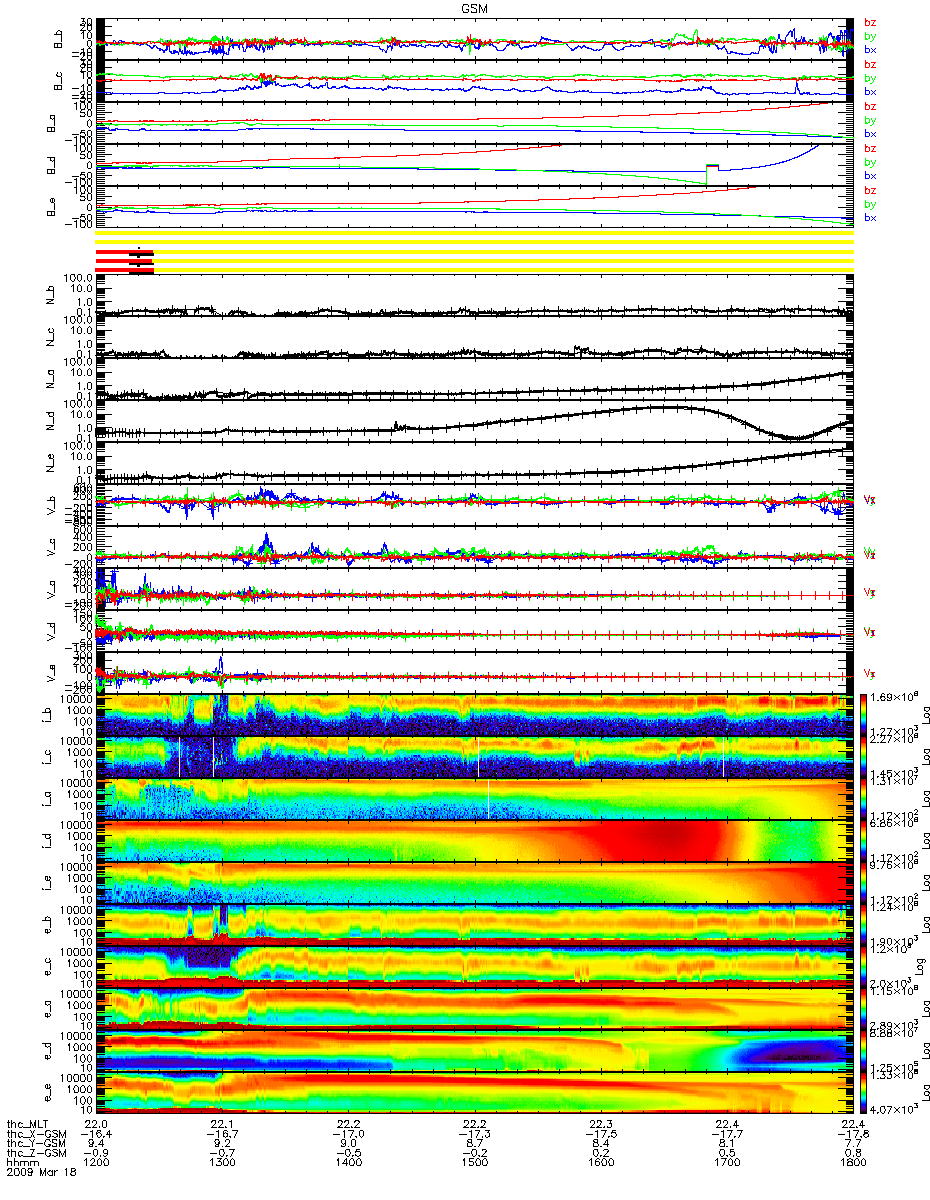The height and width of the screenshot is (1200, 930).
Task: Click the -0.9 Z-GSM value
Action: [x=96, y=1151]
